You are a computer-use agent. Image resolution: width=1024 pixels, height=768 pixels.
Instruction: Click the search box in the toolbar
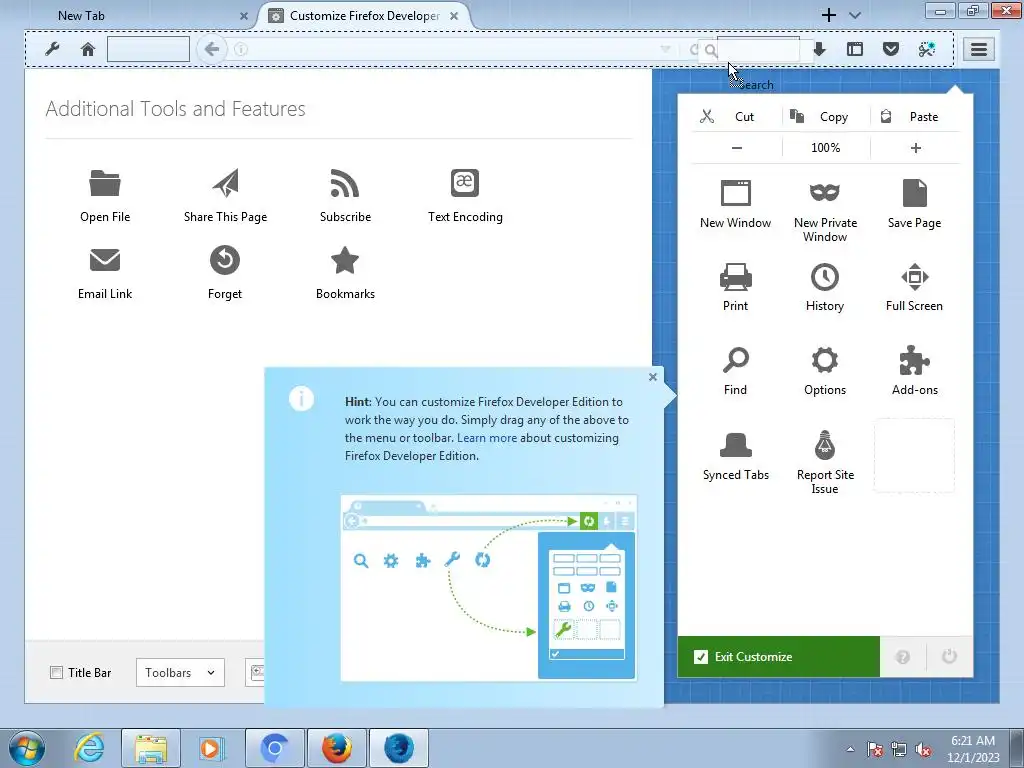click(x=758, y=49)
